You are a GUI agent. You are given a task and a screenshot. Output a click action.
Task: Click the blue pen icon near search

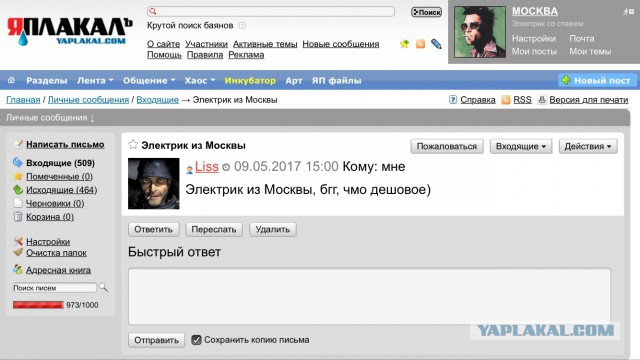(436, 44)
